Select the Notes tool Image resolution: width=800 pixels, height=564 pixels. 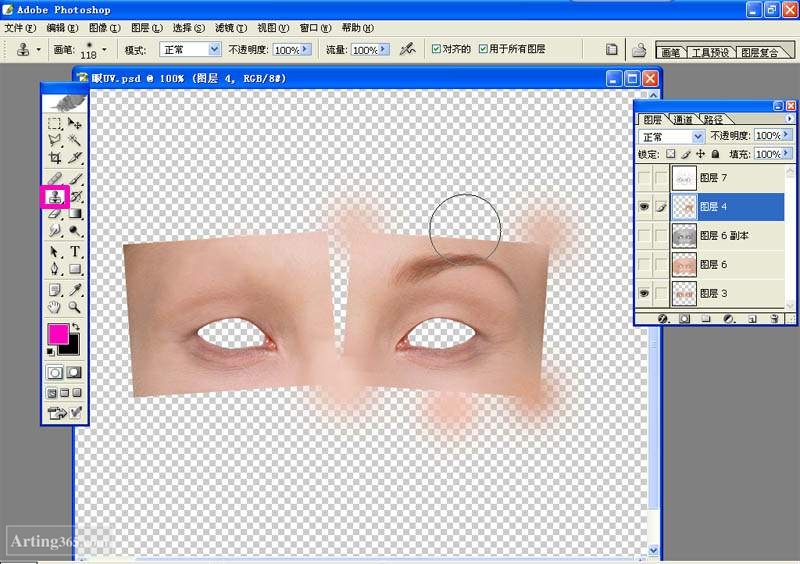pyautogui.click(x=55, y=290)
